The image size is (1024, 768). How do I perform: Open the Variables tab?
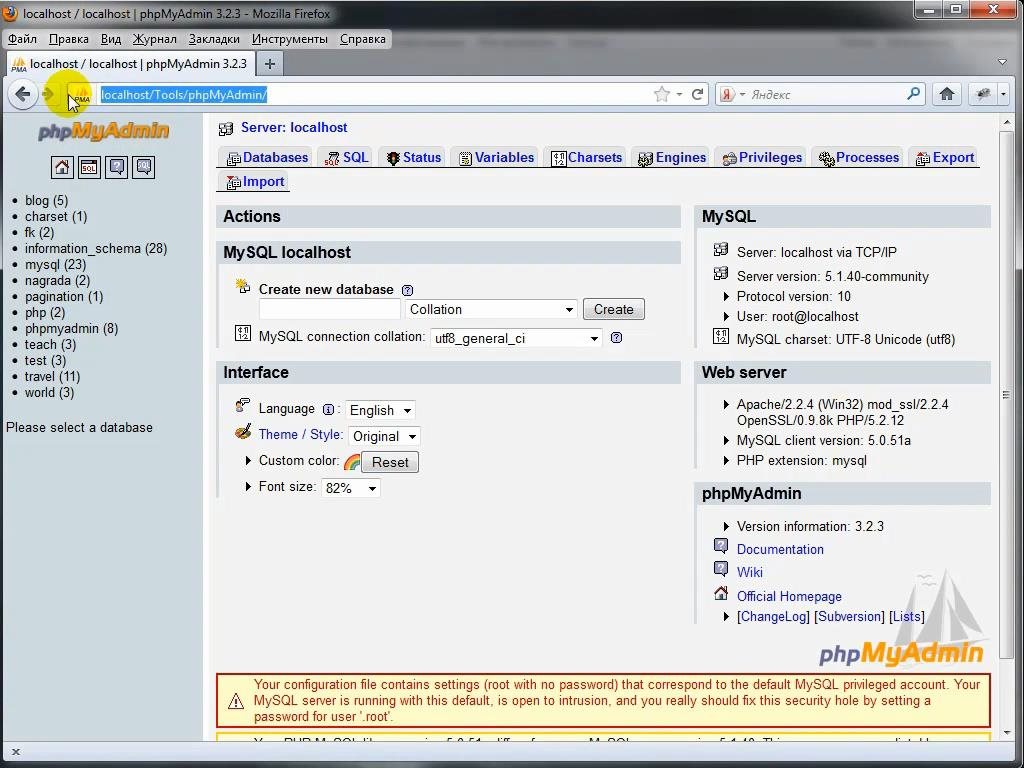(496, 157)
